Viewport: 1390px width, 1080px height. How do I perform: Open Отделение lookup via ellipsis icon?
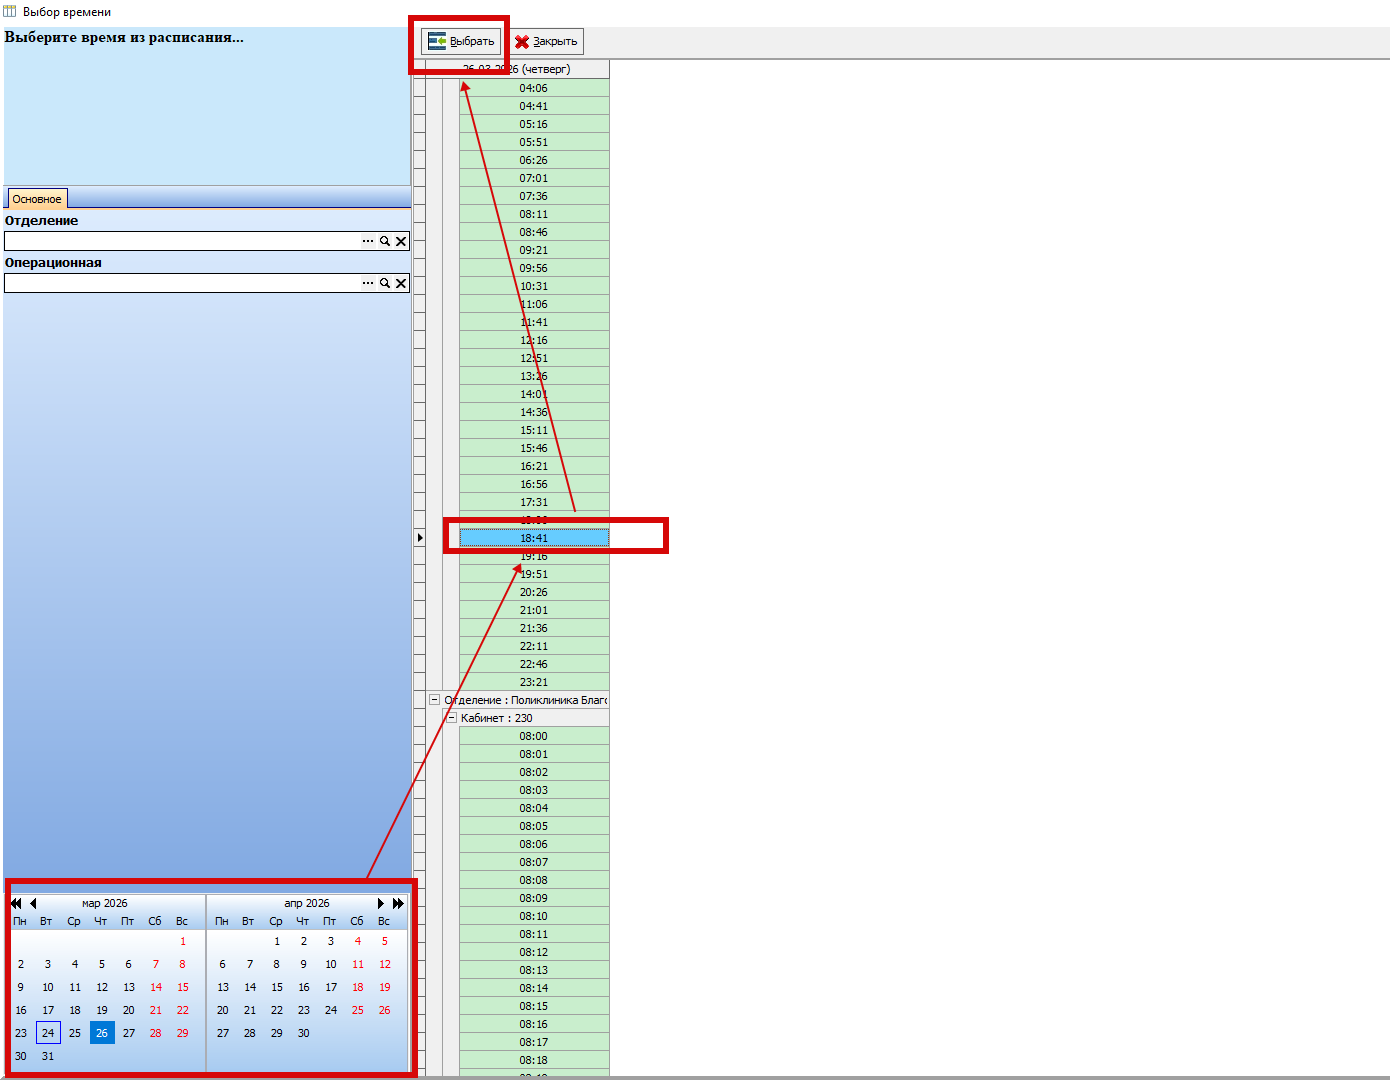[368, 241]
